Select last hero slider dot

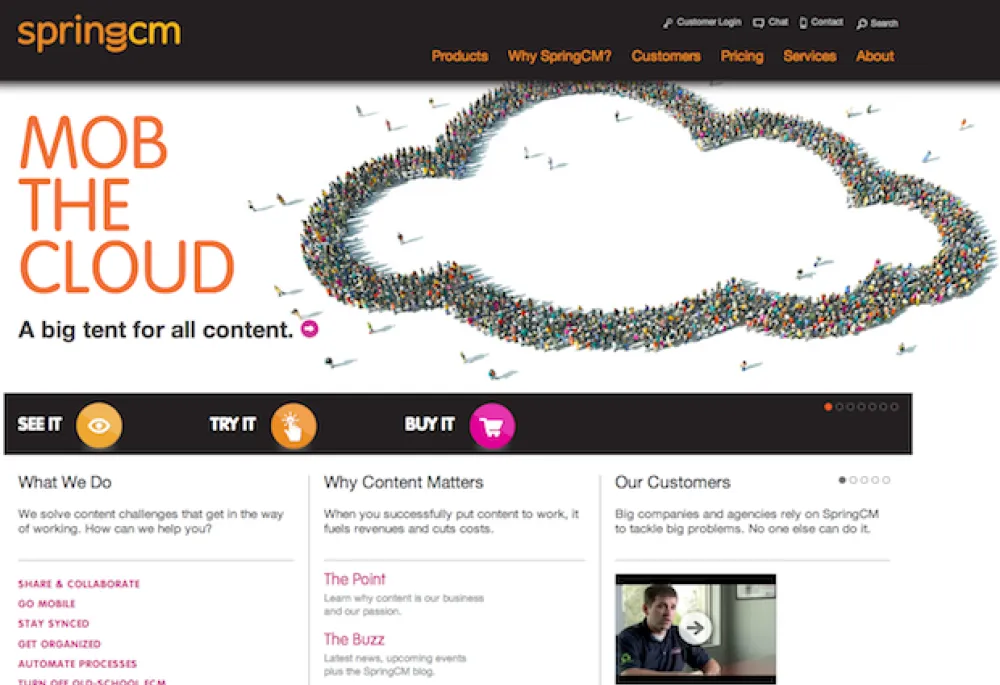(894, 407)
